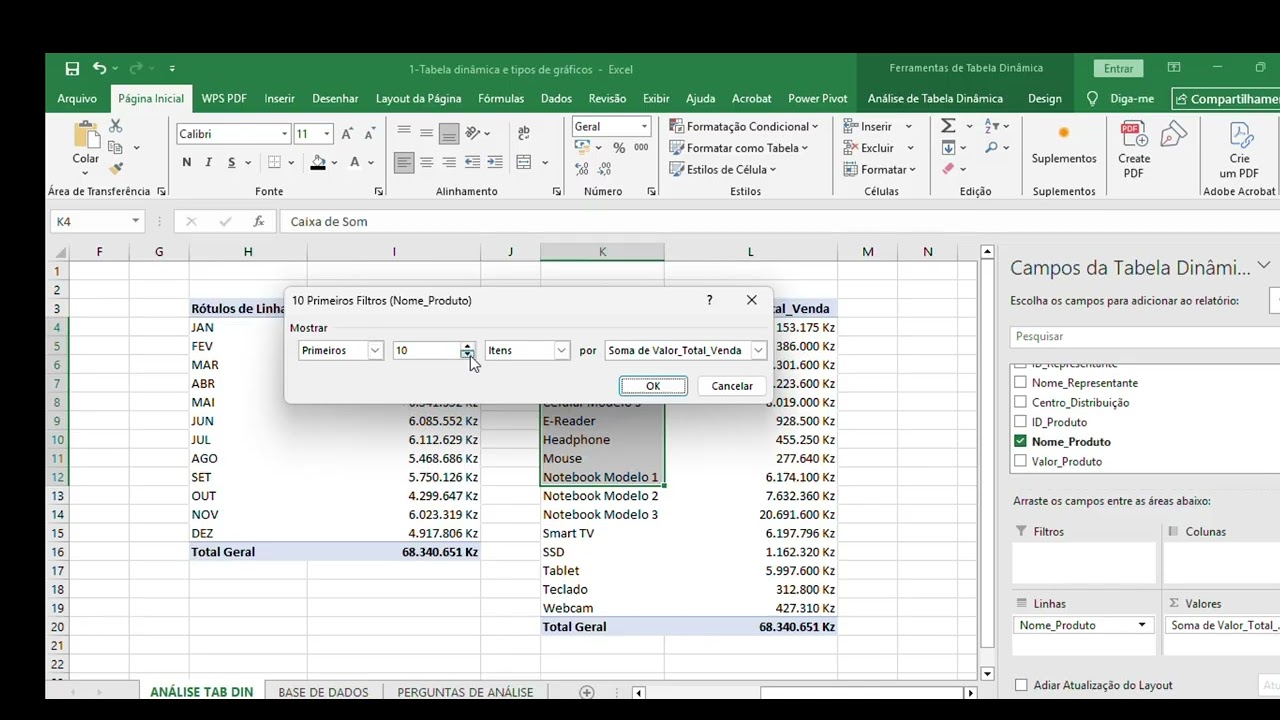Switch to the BASE DE DADOS sheet
Image resolution: width=1280 pixels, height=720 pixels.
(323, 692)
